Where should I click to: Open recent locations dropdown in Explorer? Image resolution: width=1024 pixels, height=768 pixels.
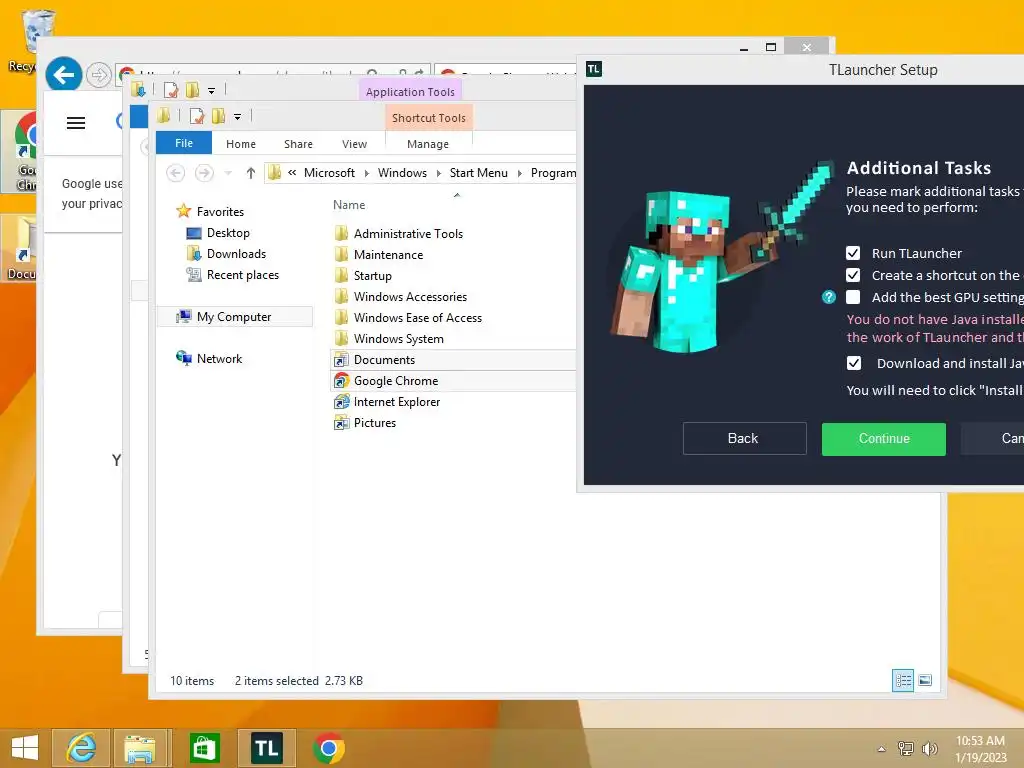click(x=229, y=173)
